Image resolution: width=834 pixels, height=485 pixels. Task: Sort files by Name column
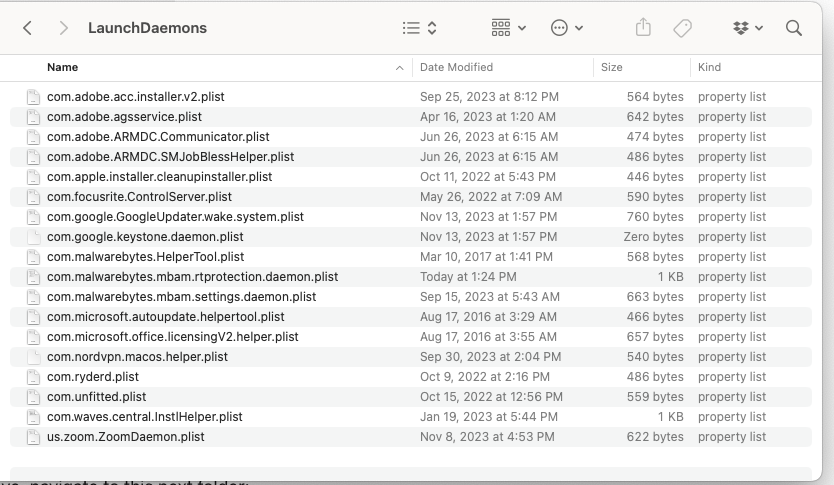(62, 67)
